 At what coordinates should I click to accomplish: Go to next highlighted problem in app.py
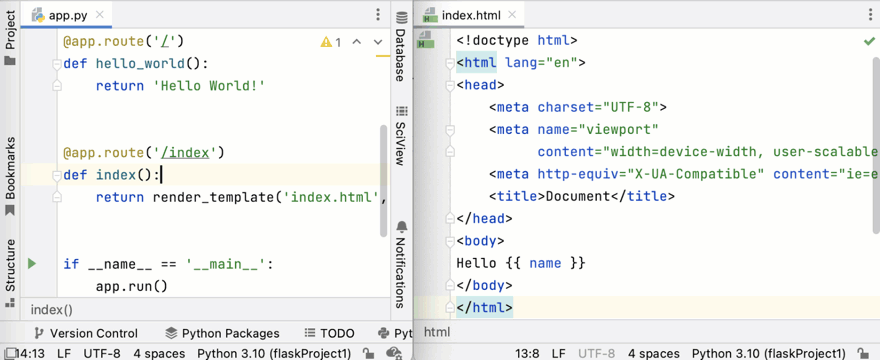[378, 42]
